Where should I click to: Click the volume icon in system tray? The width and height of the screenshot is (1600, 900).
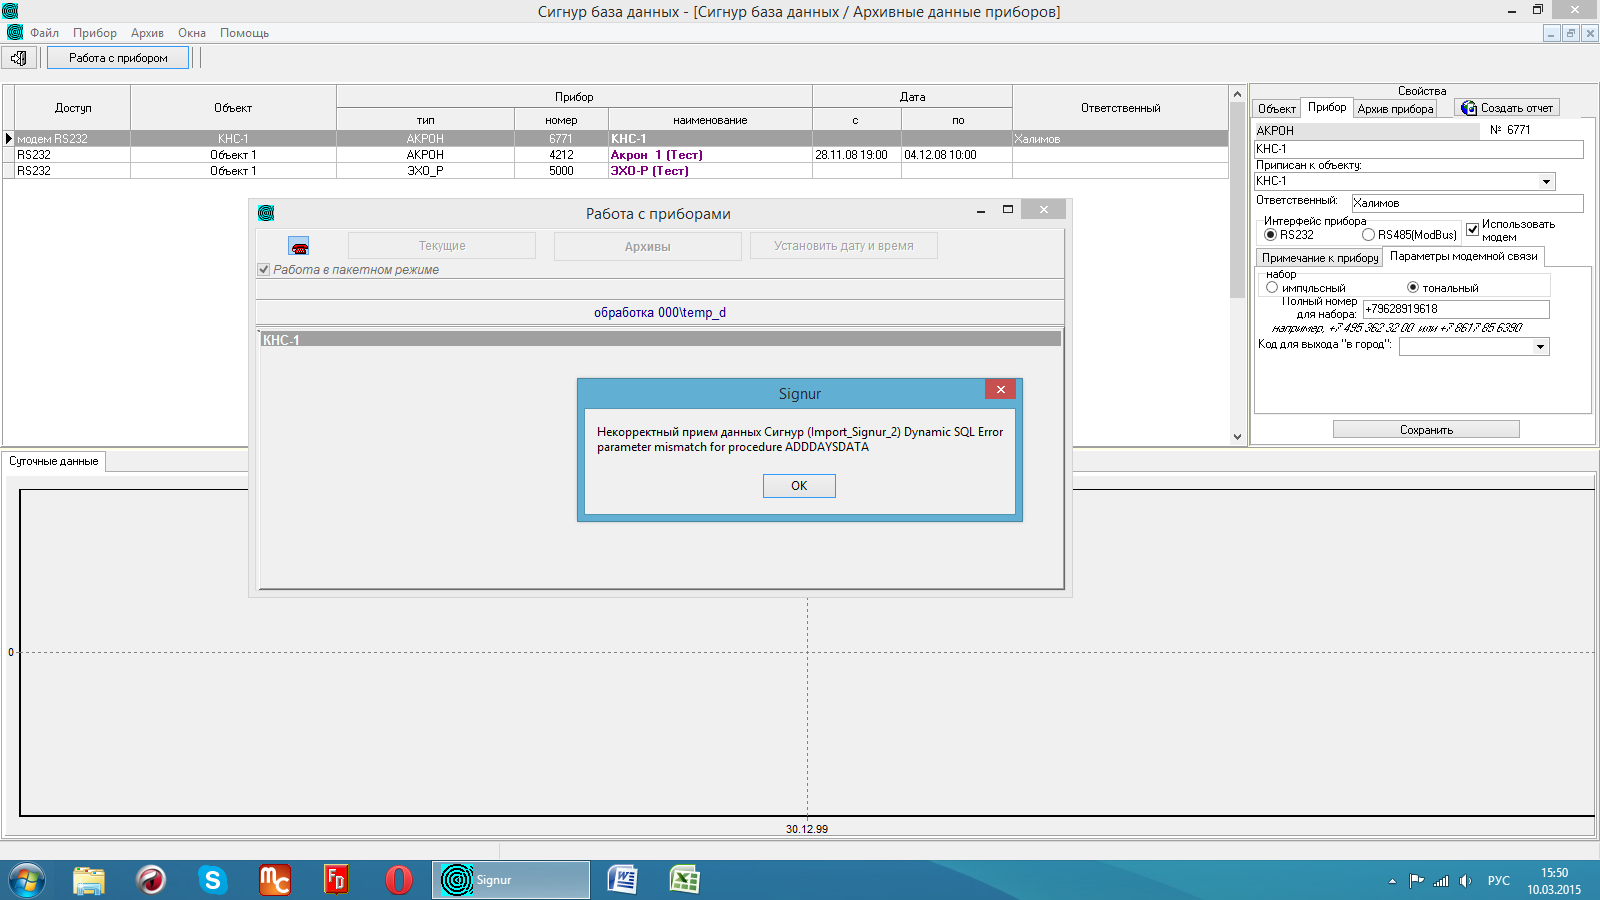(1465, 881)
